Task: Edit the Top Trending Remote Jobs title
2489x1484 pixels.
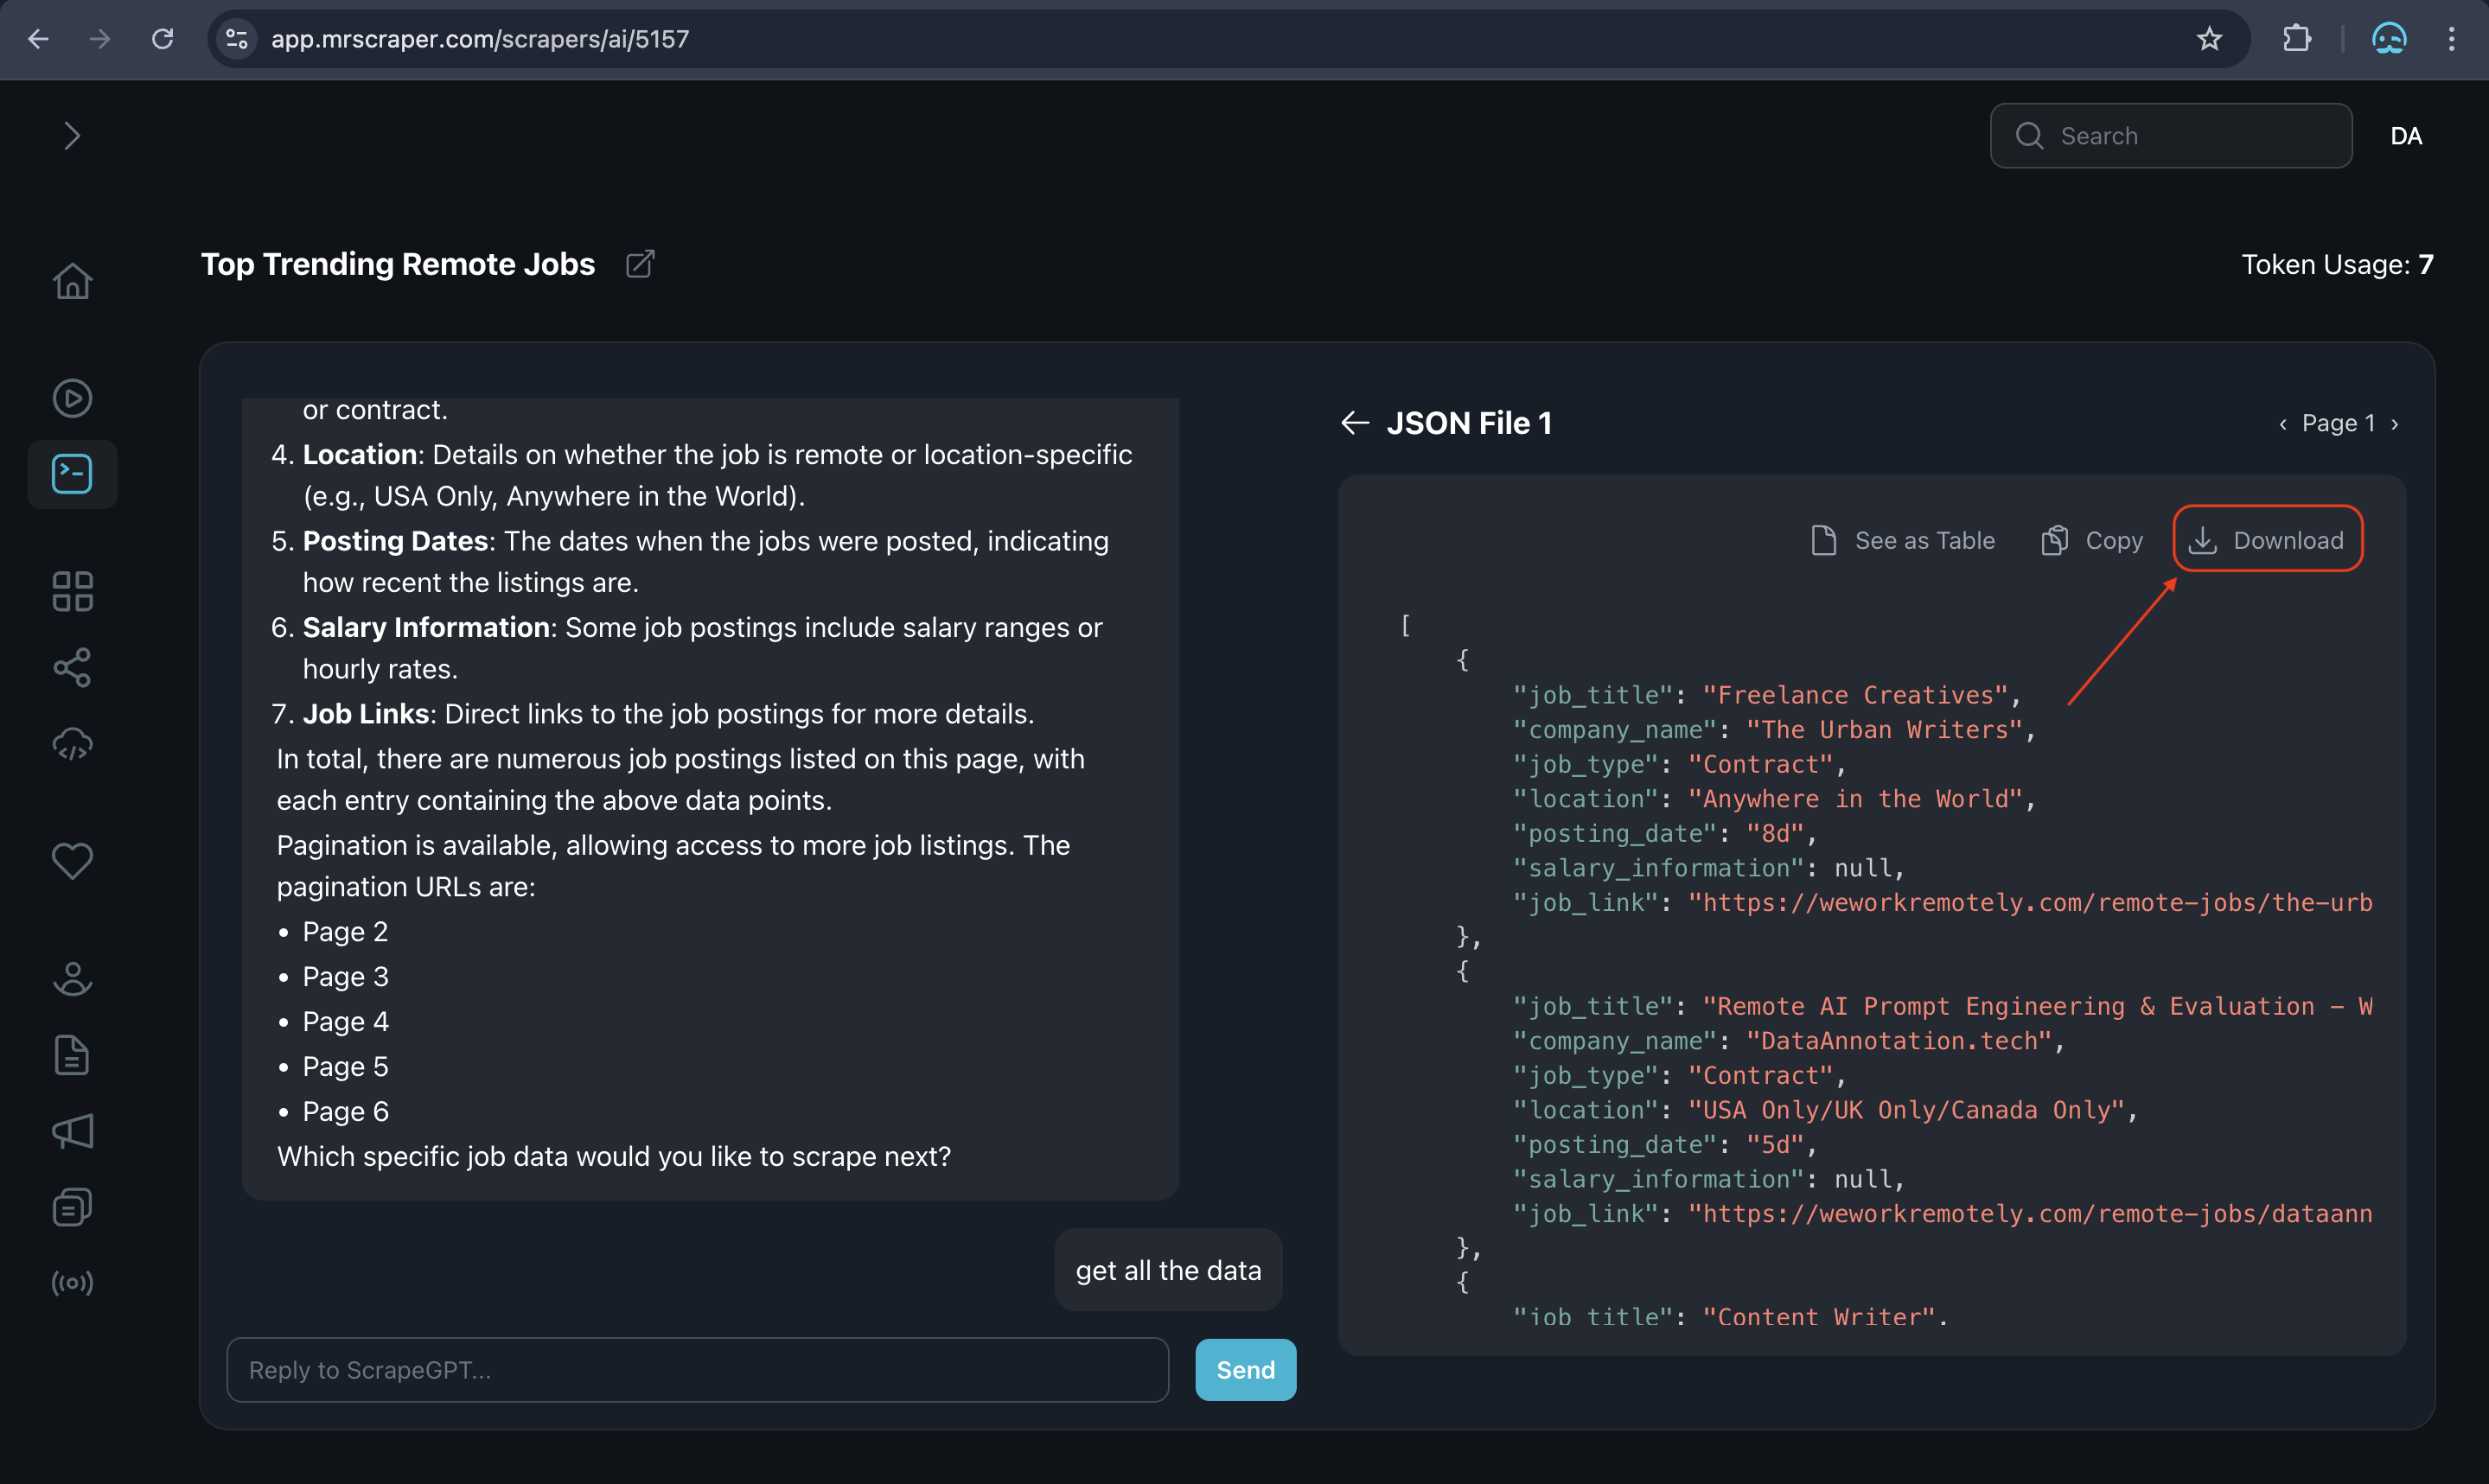Action: point(640,264)
